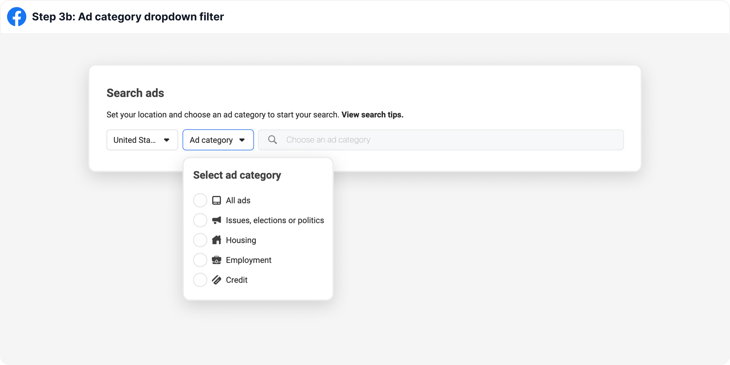The height and width of the screenshot is (365, 730).
Task: Click the Employment label text
Action: 249,260
